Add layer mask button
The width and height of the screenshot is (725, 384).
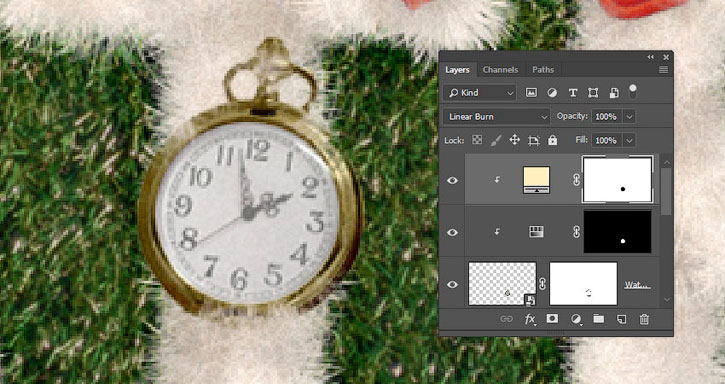(552, 318)
